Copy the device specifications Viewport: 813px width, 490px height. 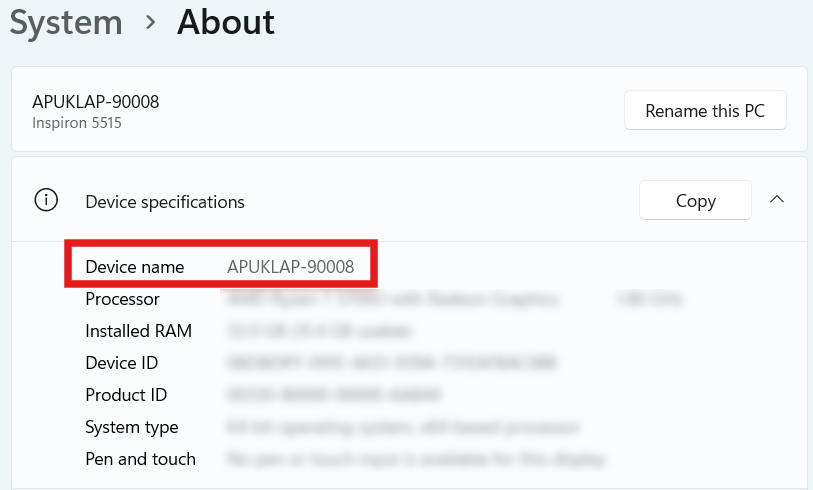(x=695, y=201)
